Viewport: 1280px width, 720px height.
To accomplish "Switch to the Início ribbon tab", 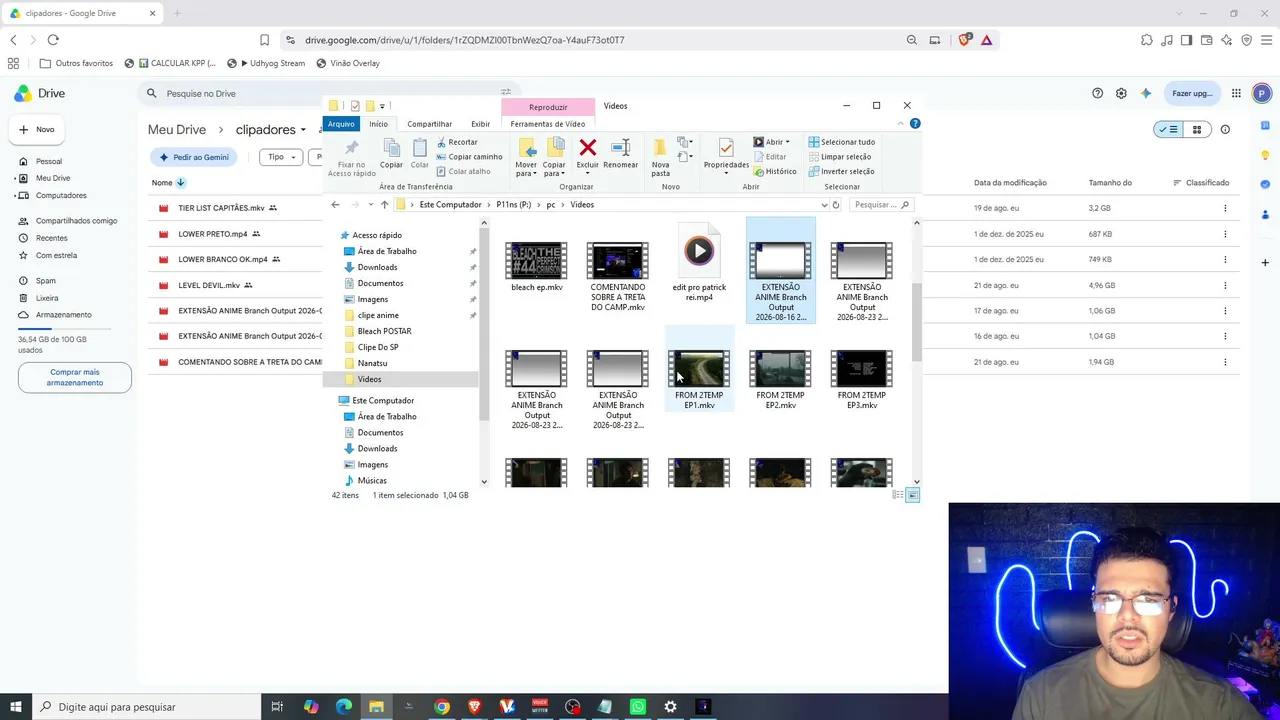I will 378,124.
